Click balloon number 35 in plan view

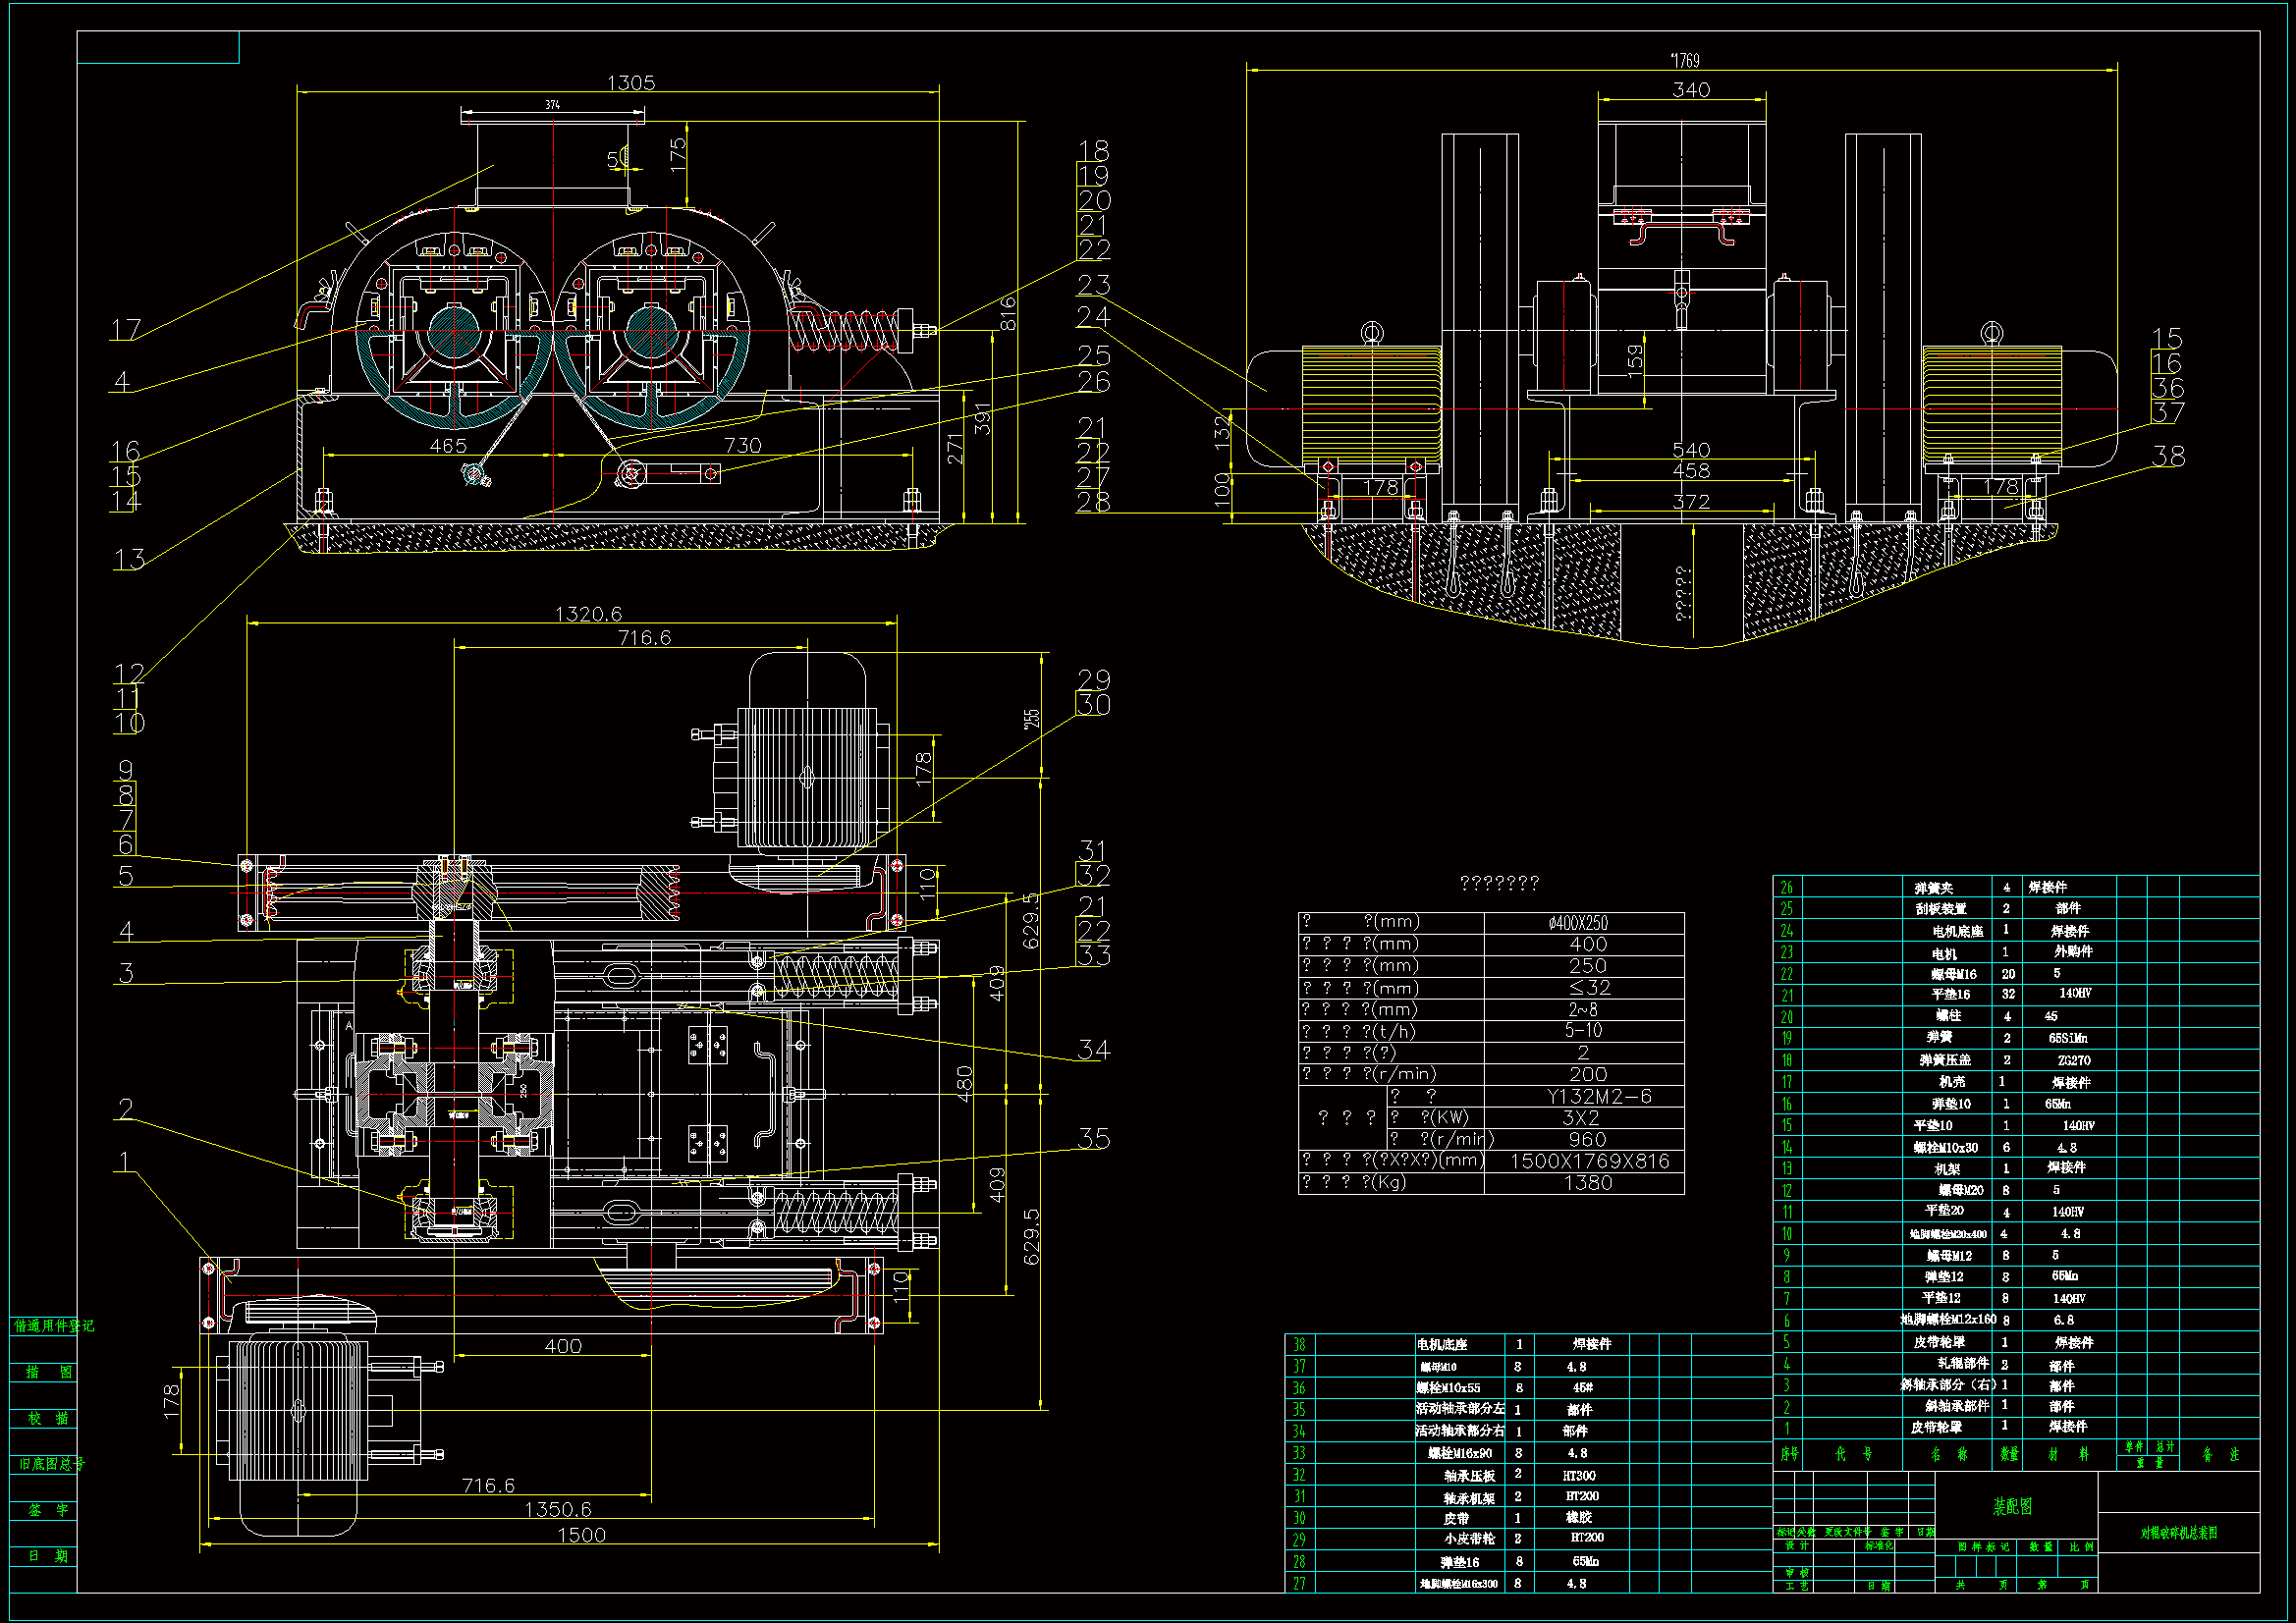(1093, 1138)
